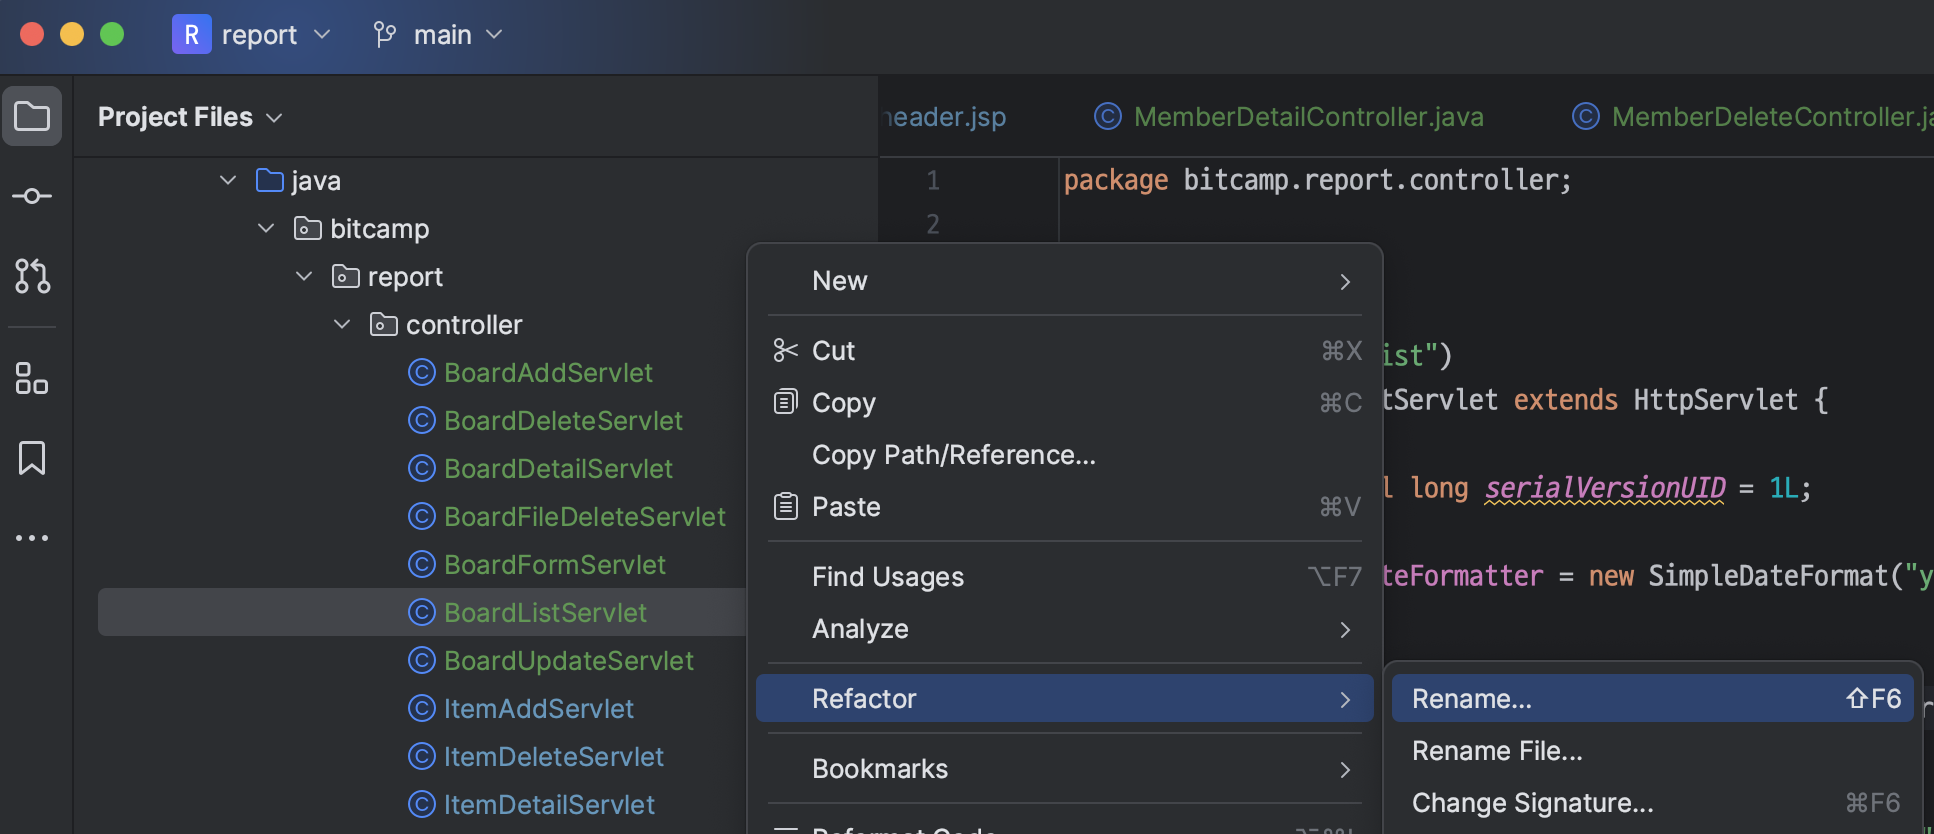Choose Change Signature... in the submenu
Image resolution: width=1934 pixels, height=834 pixels.
1653,803
